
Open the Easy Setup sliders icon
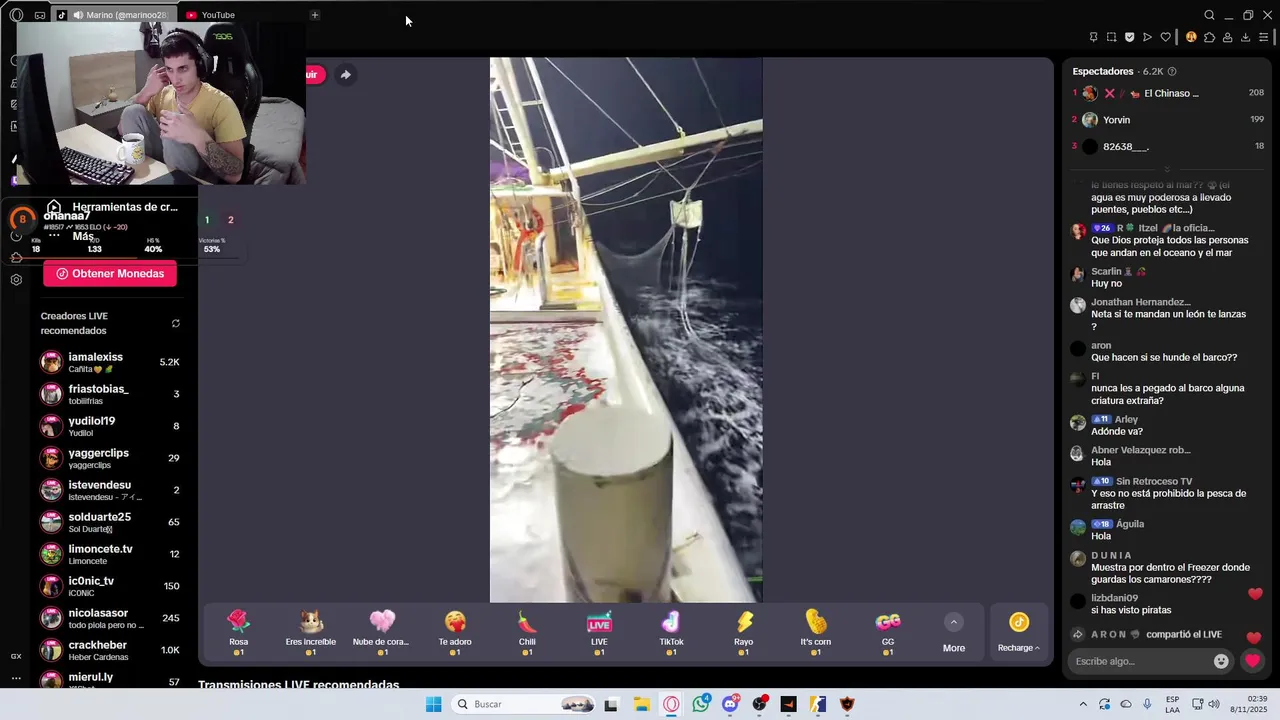click(1263, 37)
